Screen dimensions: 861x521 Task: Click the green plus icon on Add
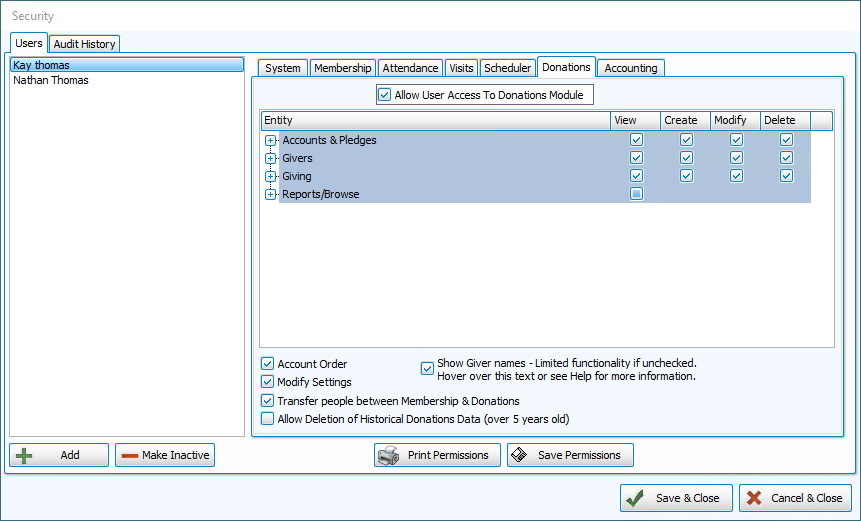click(24, 456)
